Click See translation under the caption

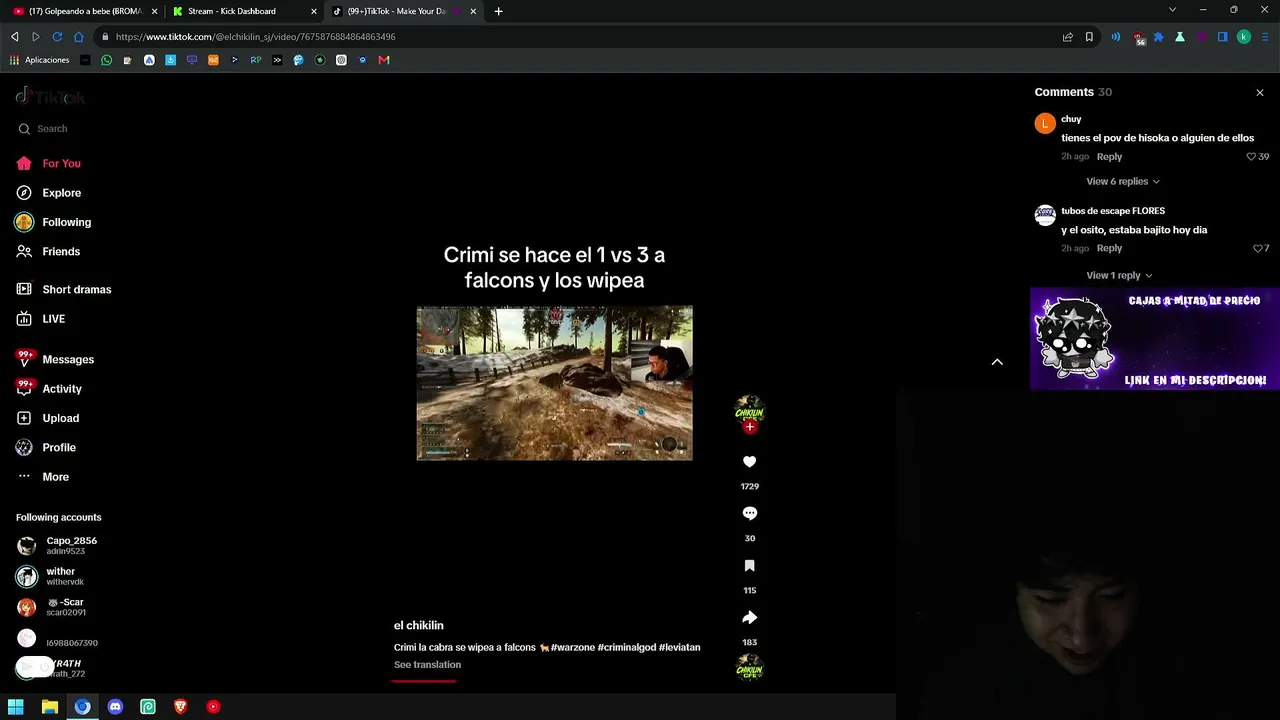coord(427,665)
